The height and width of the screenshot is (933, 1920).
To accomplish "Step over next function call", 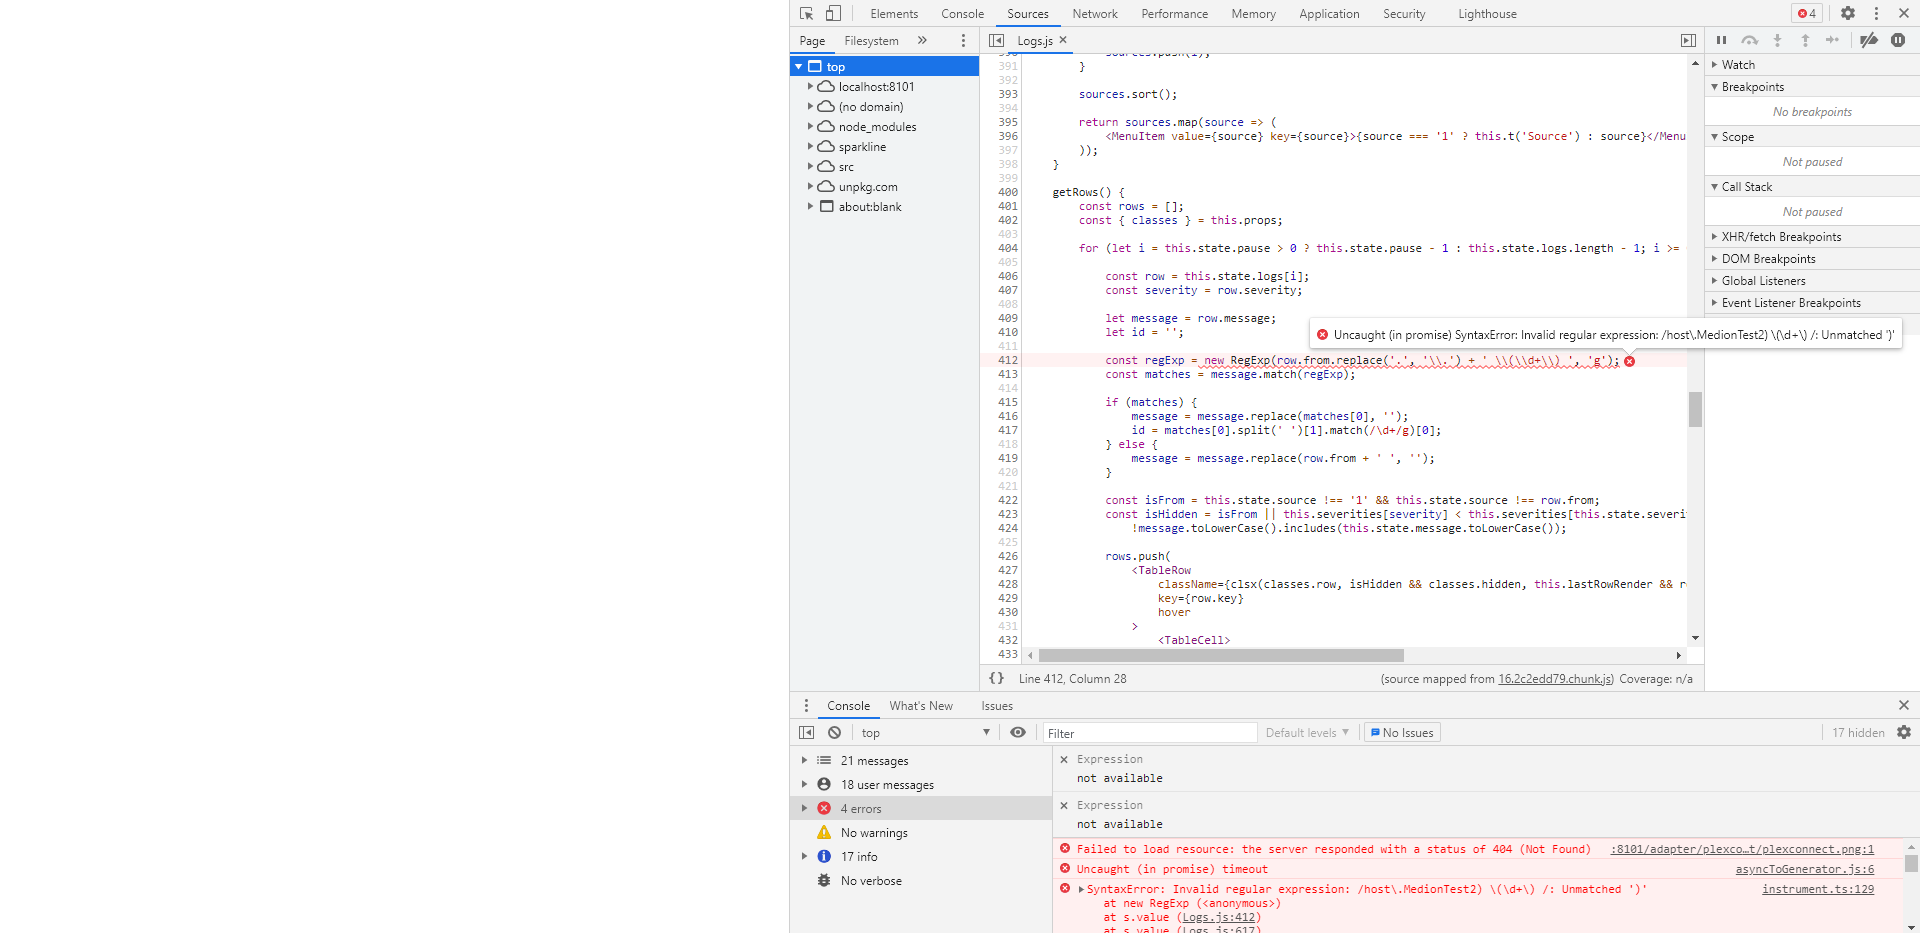I will coord(1749,41).
